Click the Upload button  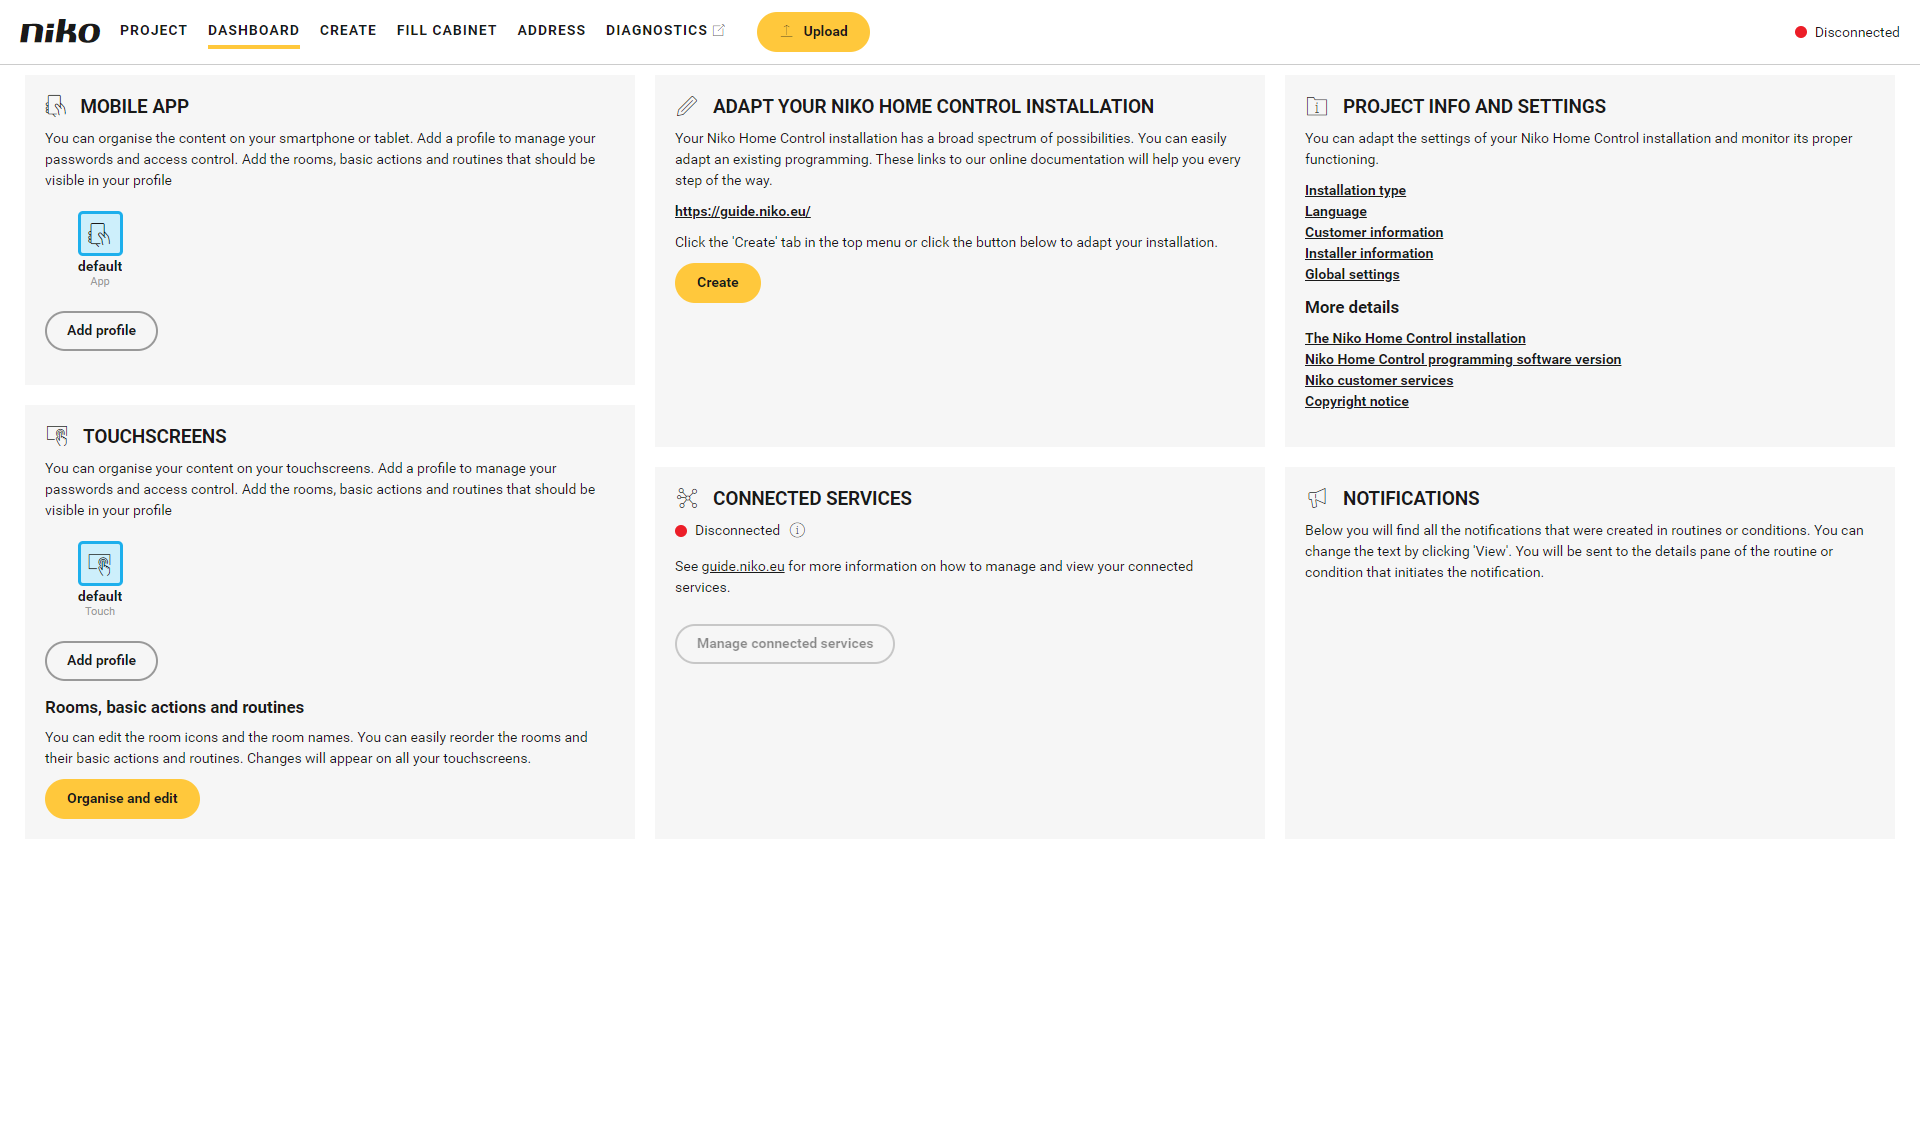(813, 31)
